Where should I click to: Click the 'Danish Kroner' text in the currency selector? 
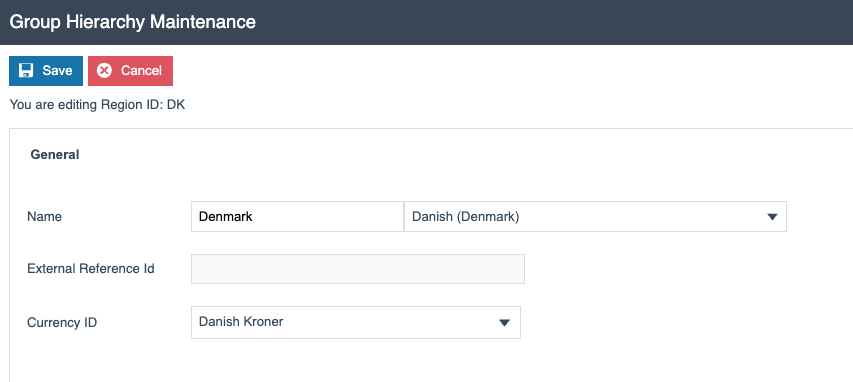click(241, 322)
